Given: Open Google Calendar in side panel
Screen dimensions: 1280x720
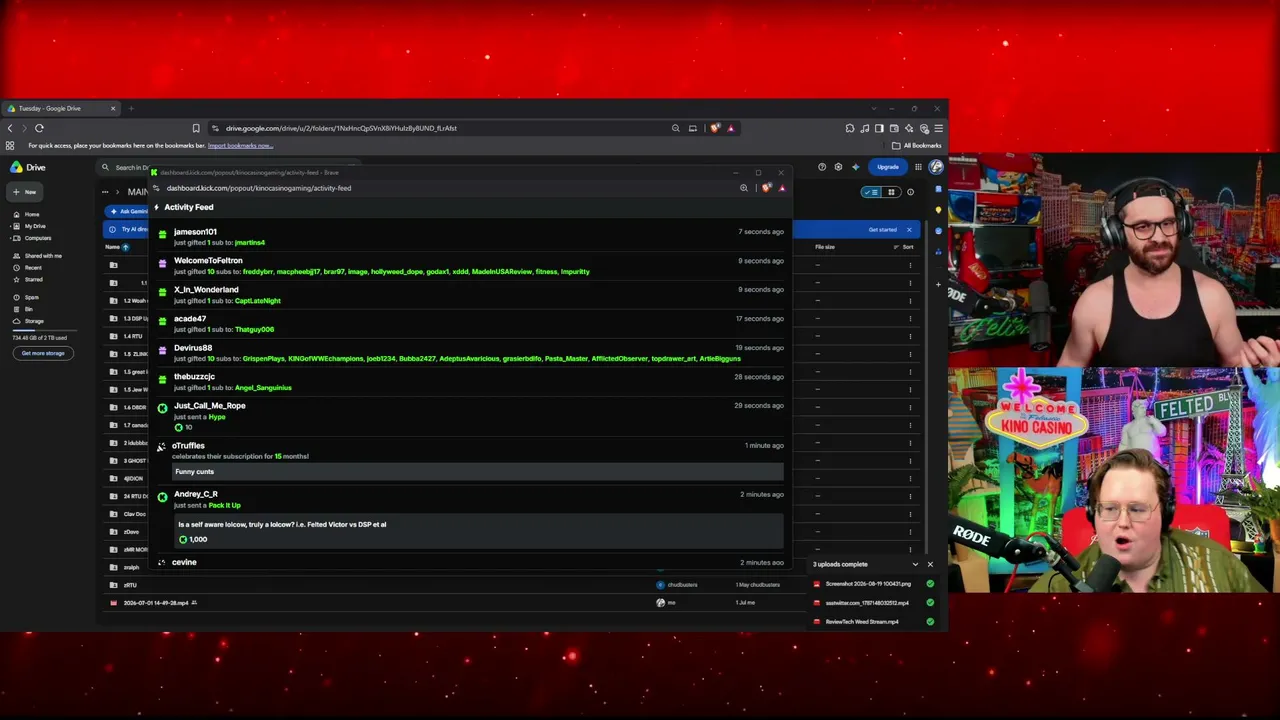Looking at the screenshot, I should pyautogui.click(x=938, y=189).
